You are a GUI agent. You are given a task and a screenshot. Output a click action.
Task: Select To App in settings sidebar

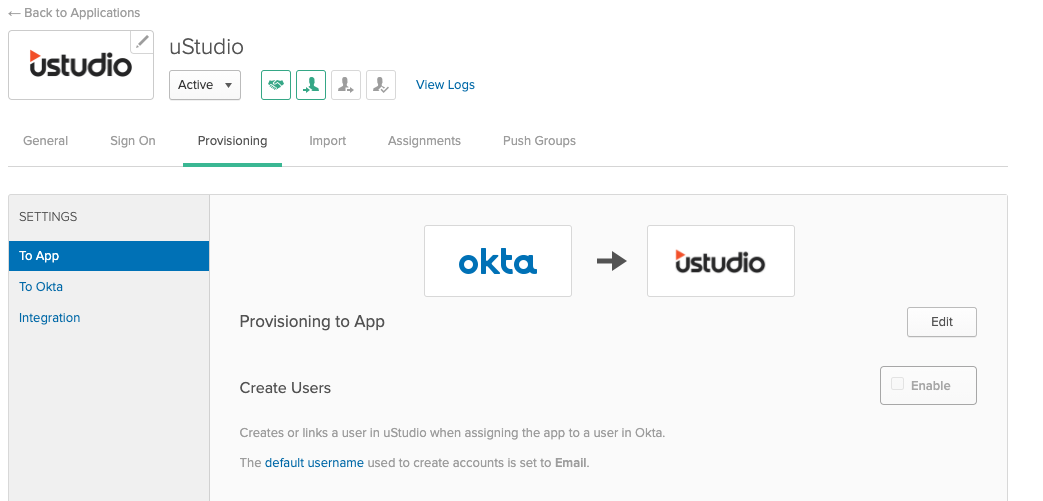point(109,256)
